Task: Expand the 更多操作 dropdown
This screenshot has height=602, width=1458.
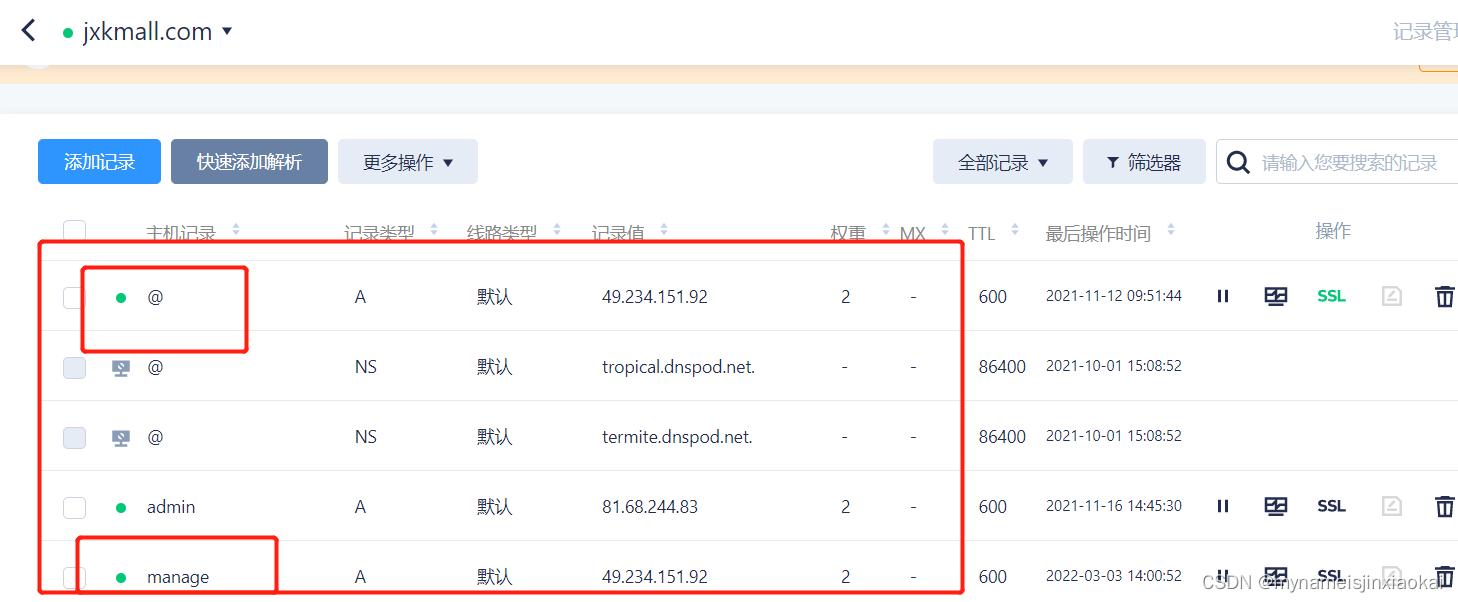Action: (x=408, y=161)
